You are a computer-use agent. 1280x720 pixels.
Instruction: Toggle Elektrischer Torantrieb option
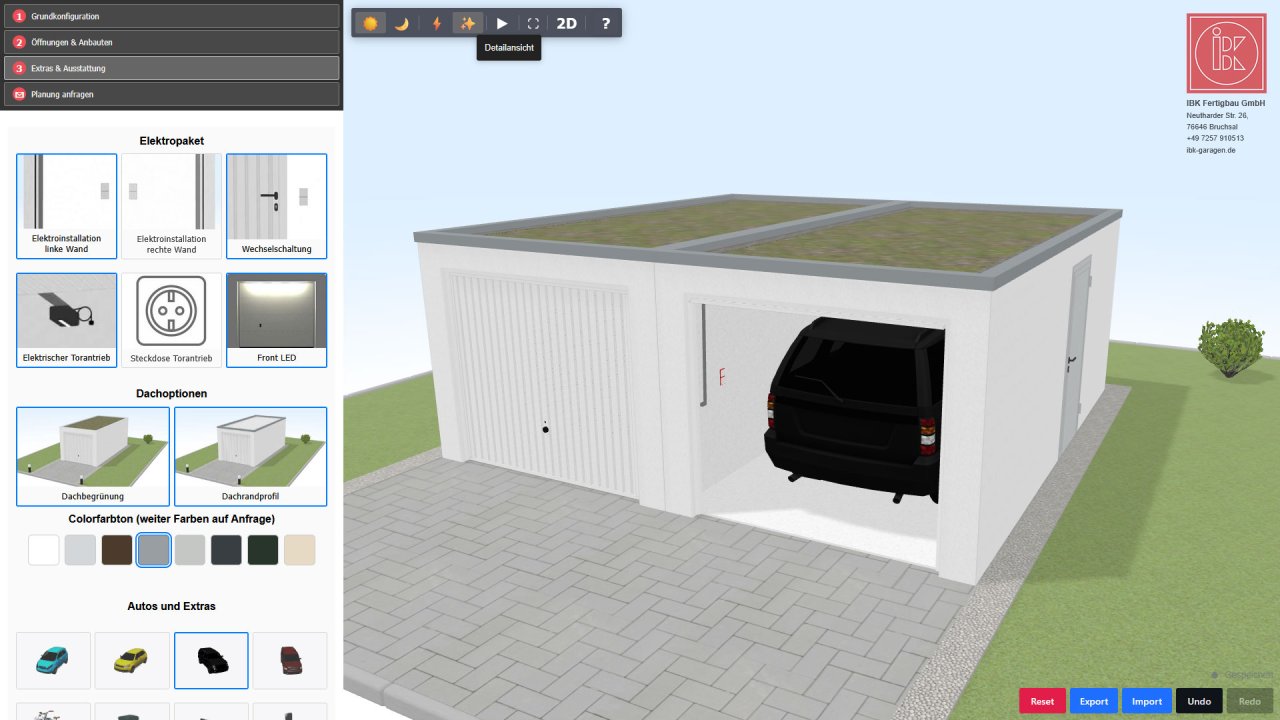[x=67, y=320]
